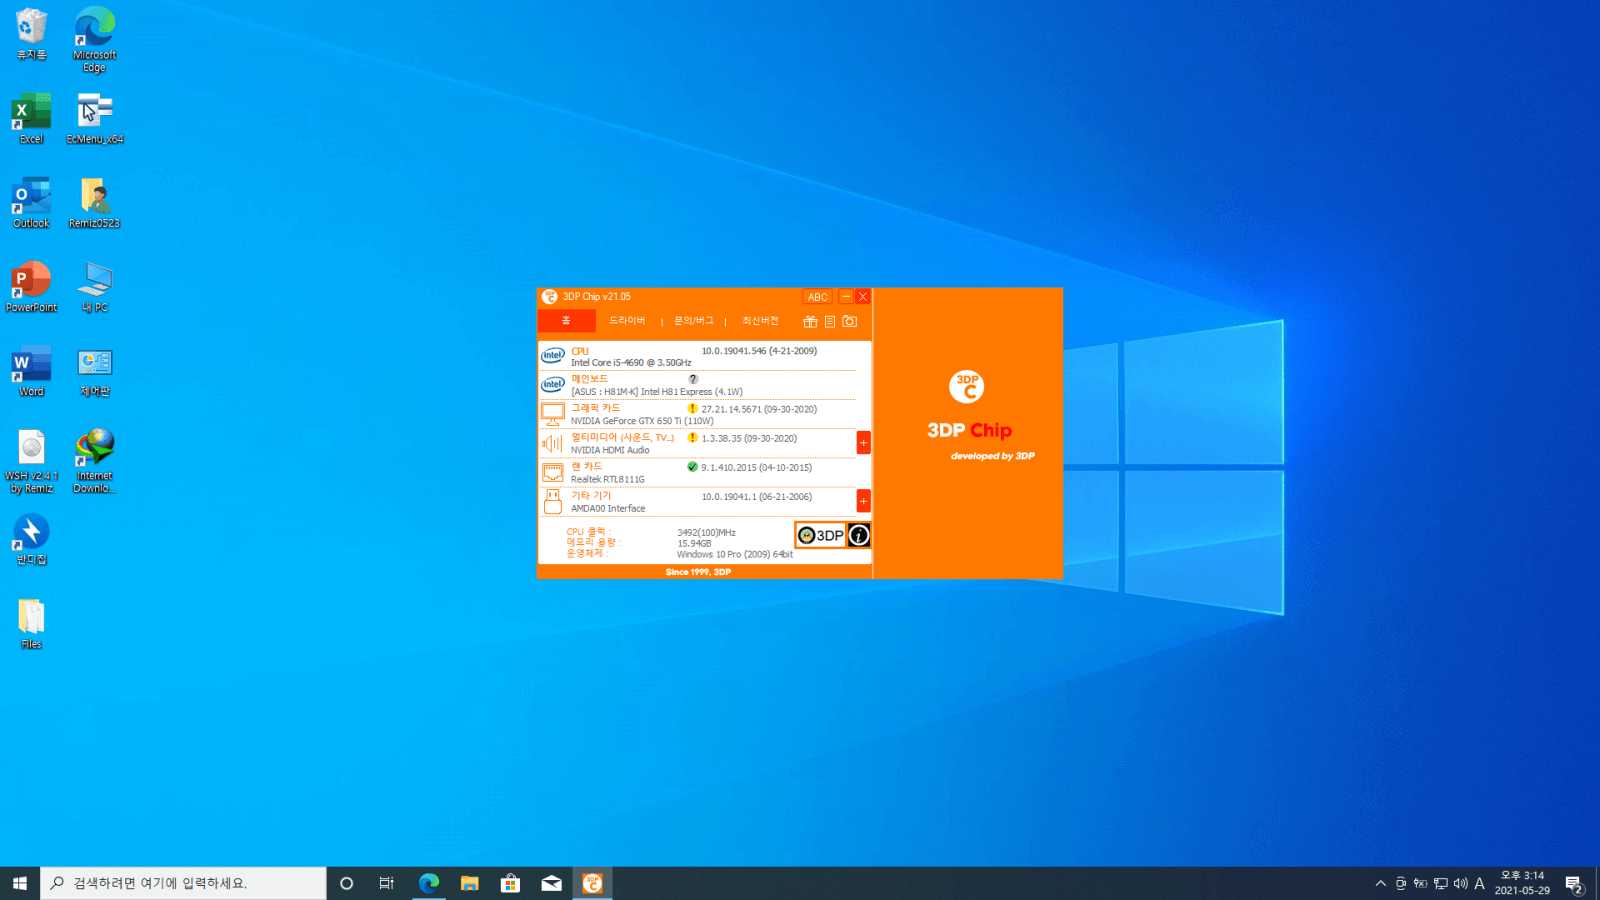The height and width of the screenshot is (900, 1600).
Task: Open the info button beside 3DP logo
Action: tap(859, 535)
